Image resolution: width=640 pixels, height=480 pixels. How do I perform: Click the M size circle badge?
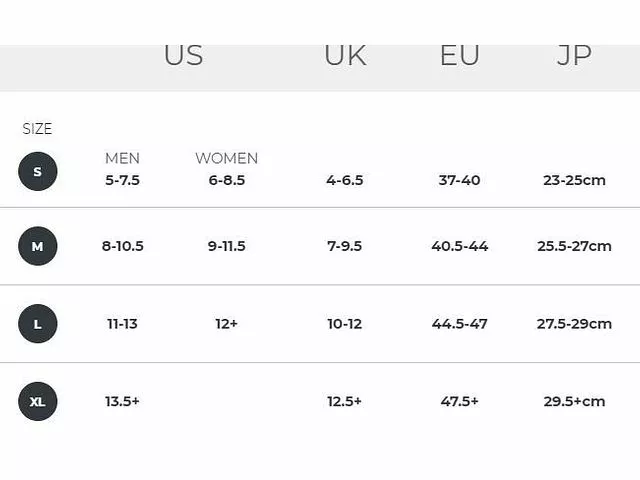[38, 246]
